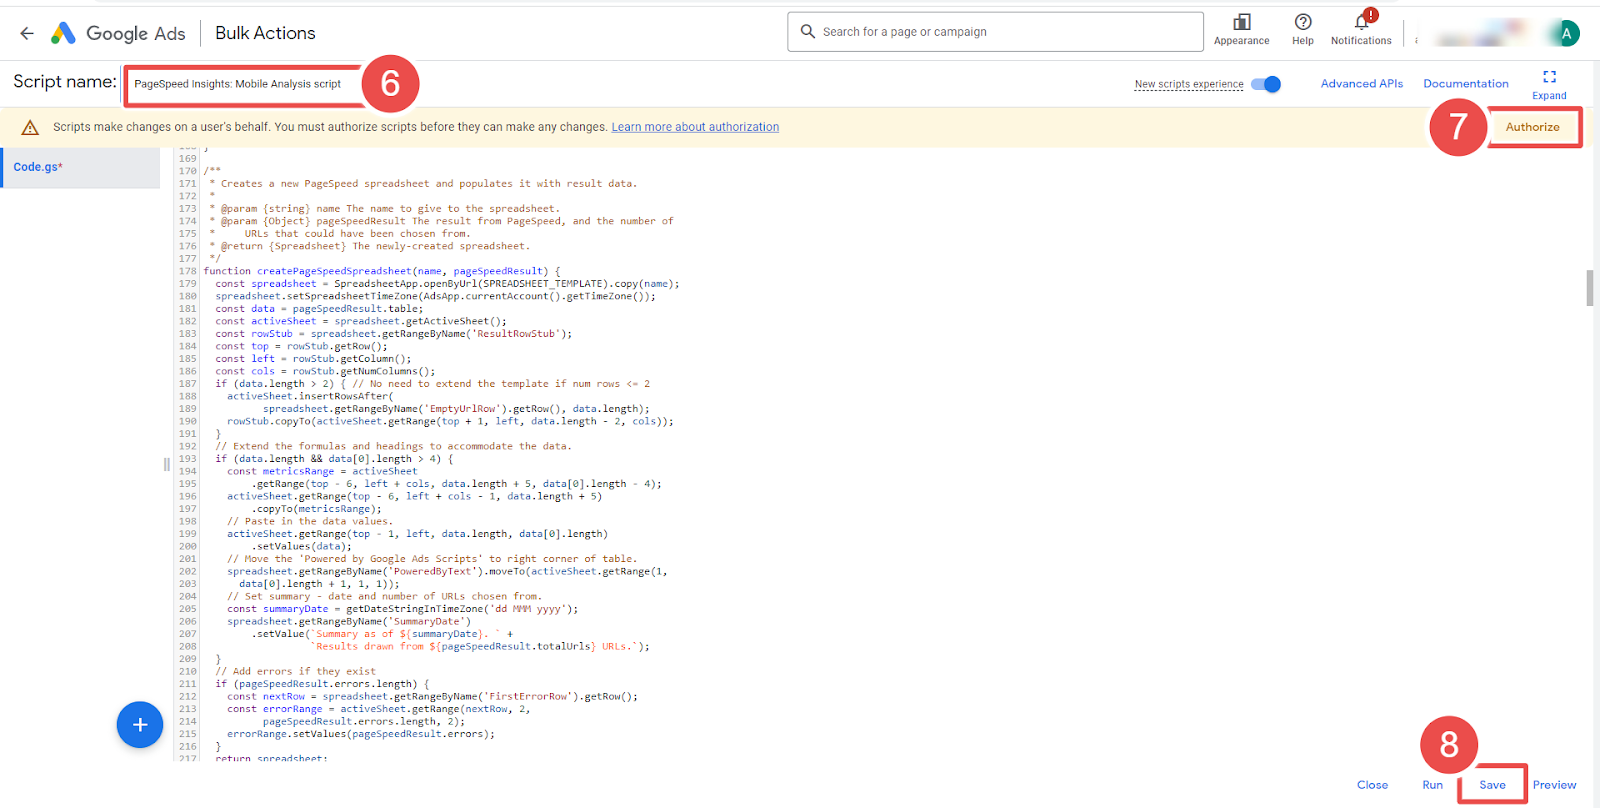Click the Preview button
Screen dimensions: 1600x808
coord(1554,785)
